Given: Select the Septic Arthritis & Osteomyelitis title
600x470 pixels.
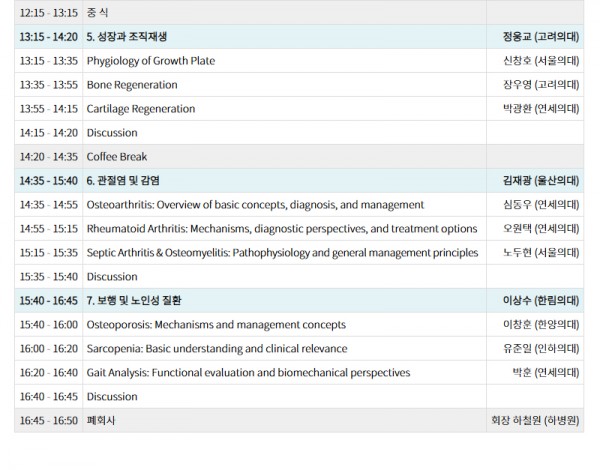Looking at the screenshot, I should (281, 253).
